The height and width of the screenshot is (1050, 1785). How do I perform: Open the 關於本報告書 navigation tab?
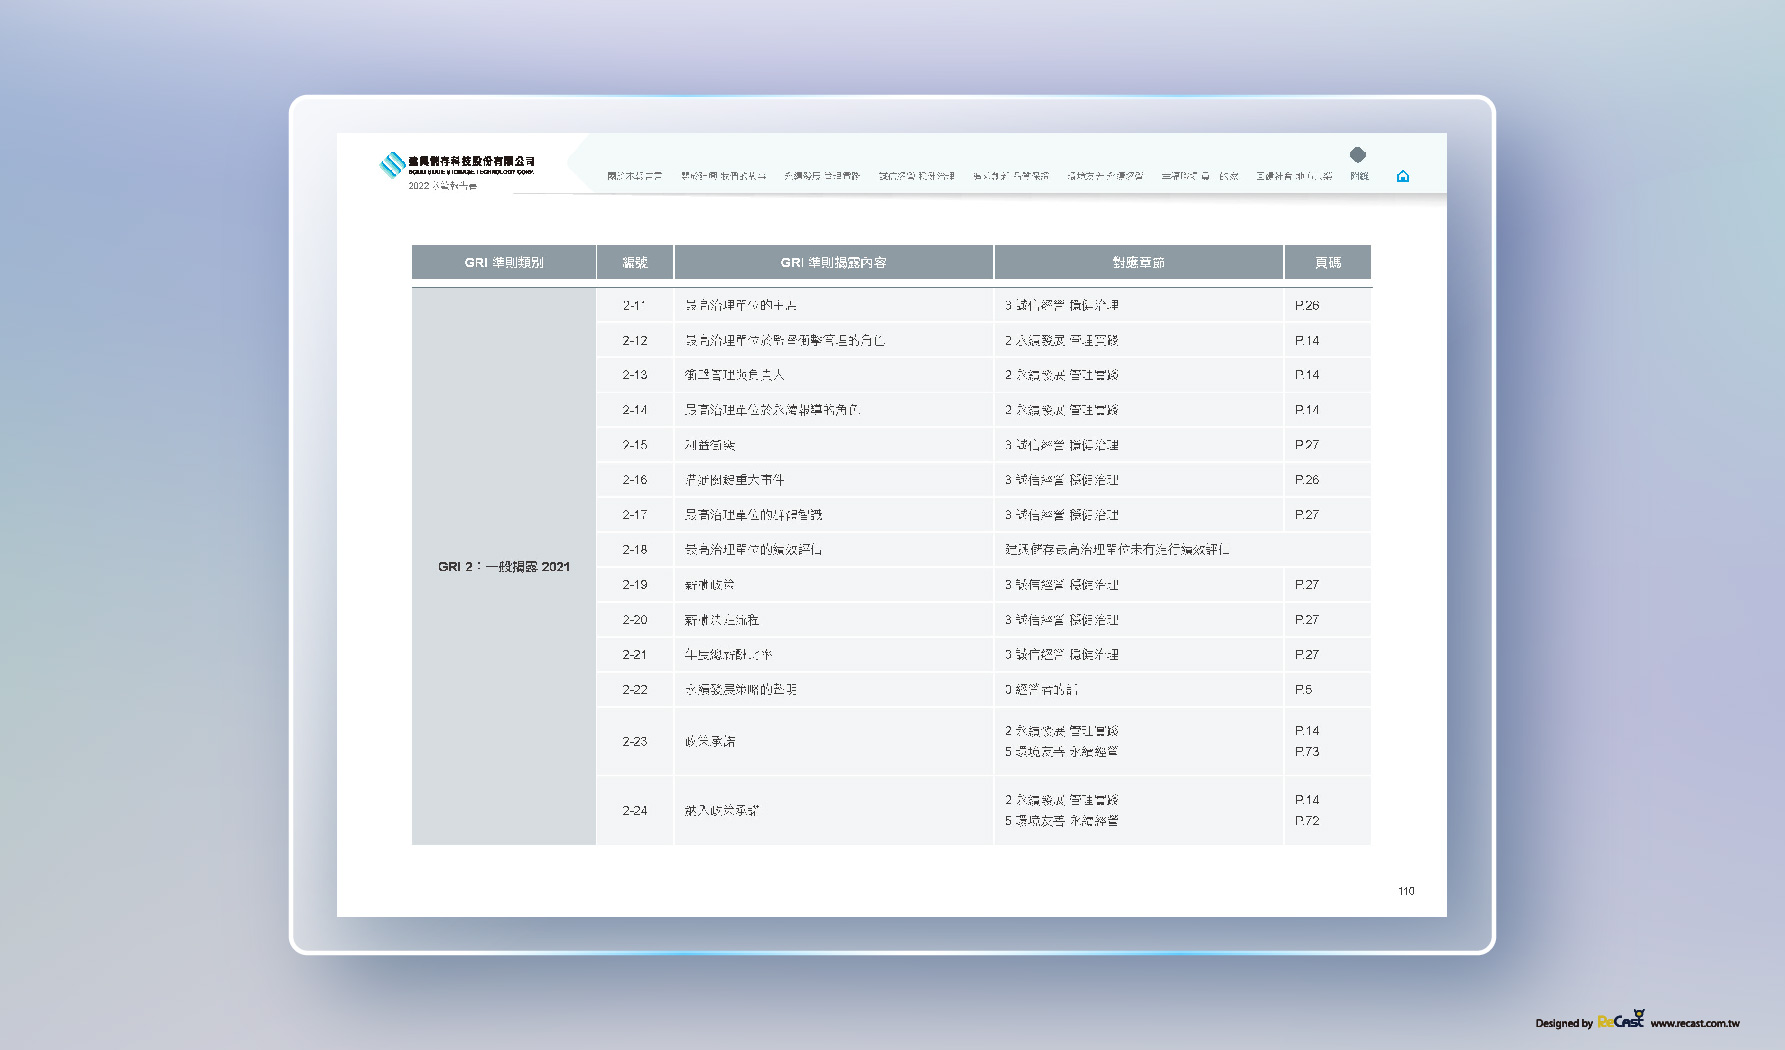point(634,176)
